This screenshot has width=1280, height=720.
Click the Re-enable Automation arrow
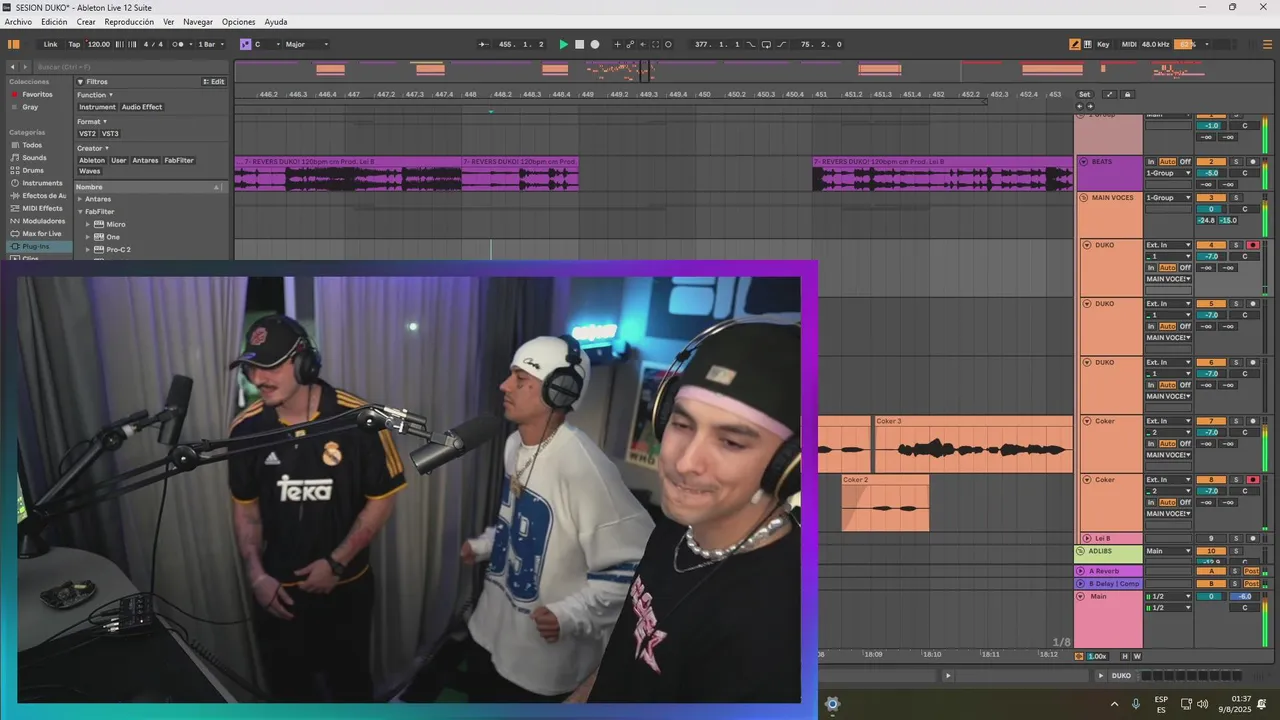click(x=642, y=44)
